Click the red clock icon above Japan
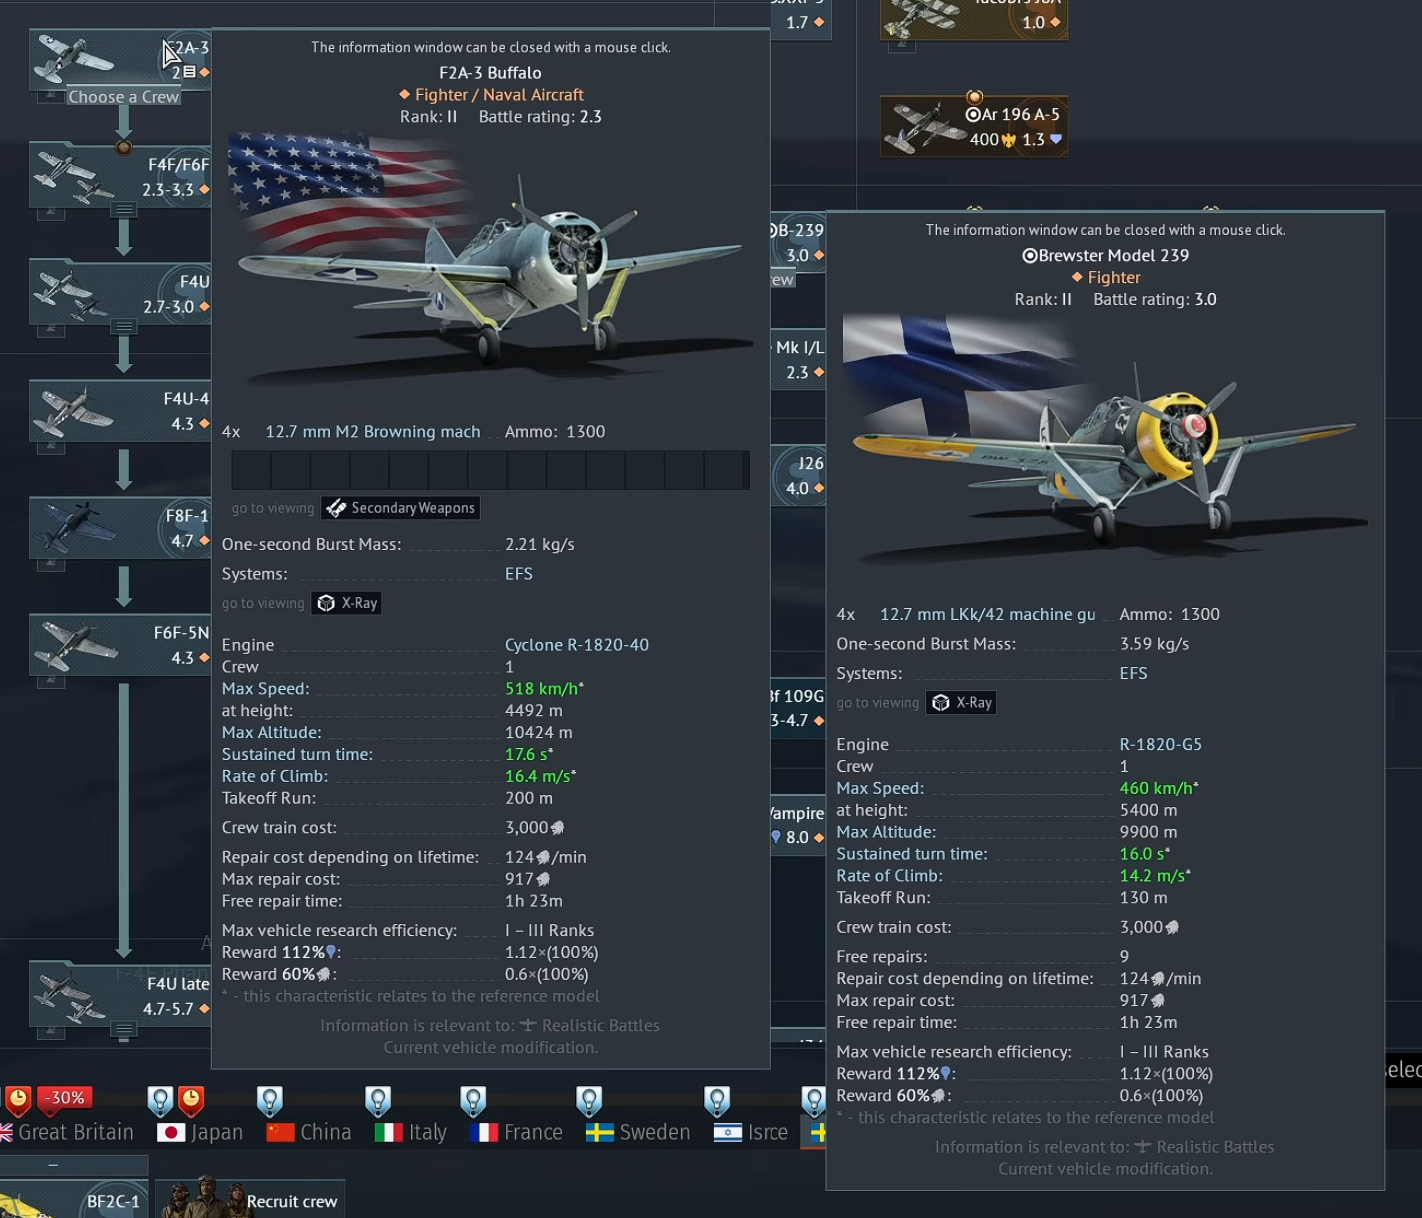This screenshot has width=1422, height=1218. (x=191, y=1101)
